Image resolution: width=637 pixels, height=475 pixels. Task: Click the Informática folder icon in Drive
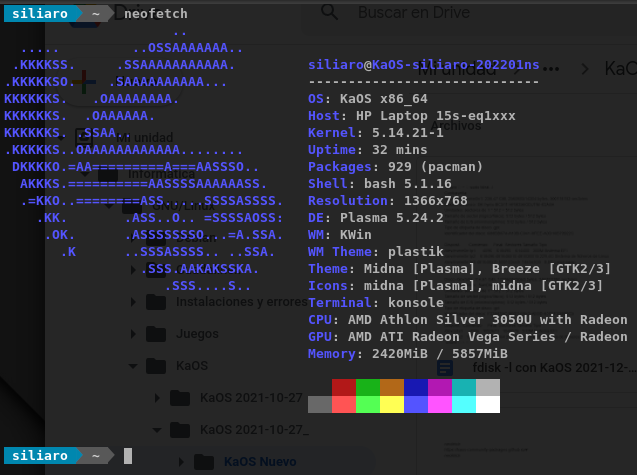[108, 175]
